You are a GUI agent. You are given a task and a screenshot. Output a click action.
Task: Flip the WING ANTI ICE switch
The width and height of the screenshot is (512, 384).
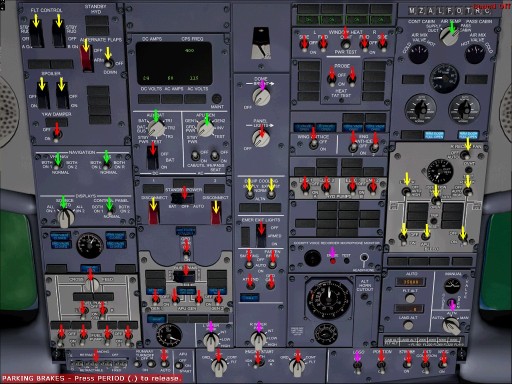click(x=313, y=143)
